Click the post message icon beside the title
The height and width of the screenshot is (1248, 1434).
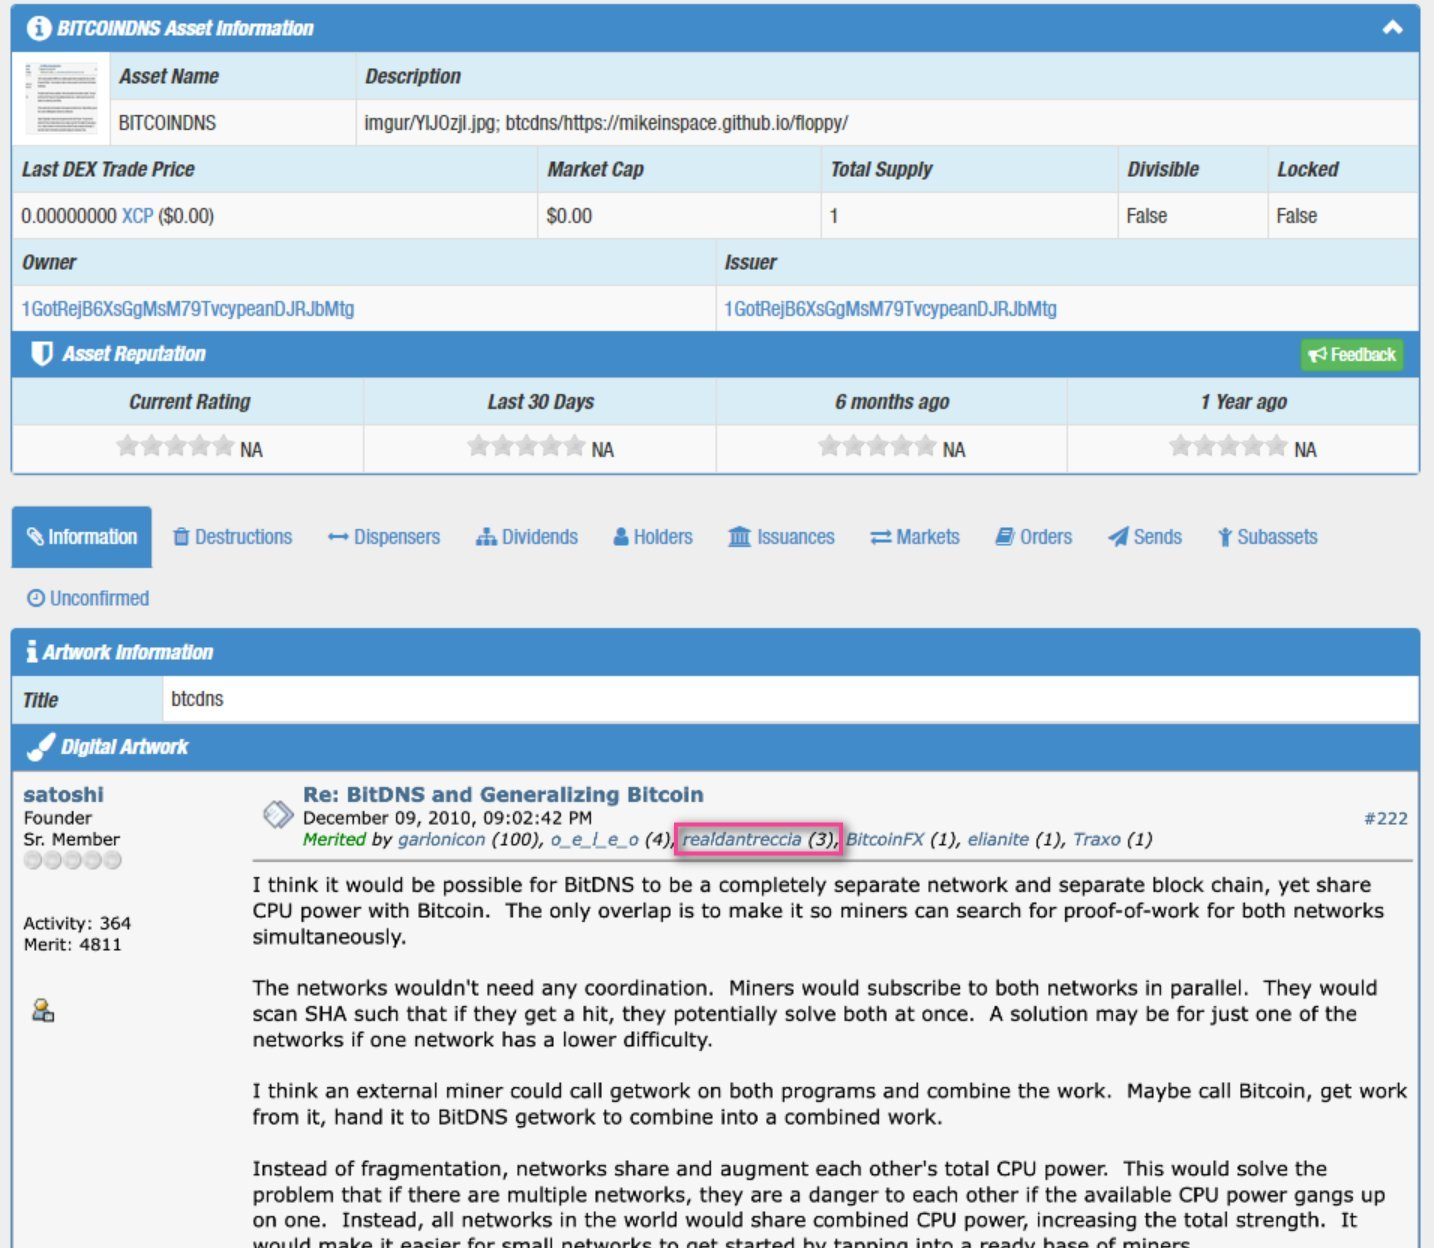tap(278, 815)
